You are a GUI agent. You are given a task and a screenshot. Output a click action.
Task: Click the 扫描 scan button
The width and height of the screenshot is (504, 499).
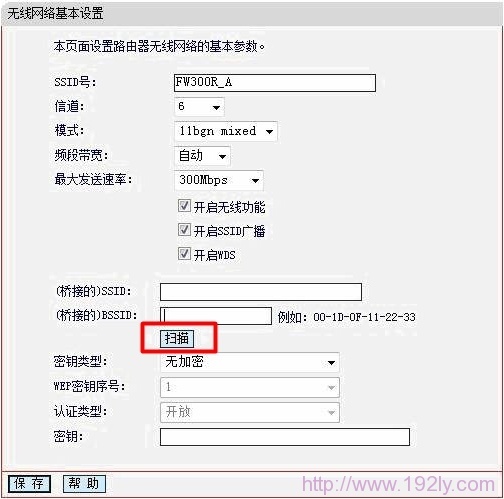[x=177, y=339]
